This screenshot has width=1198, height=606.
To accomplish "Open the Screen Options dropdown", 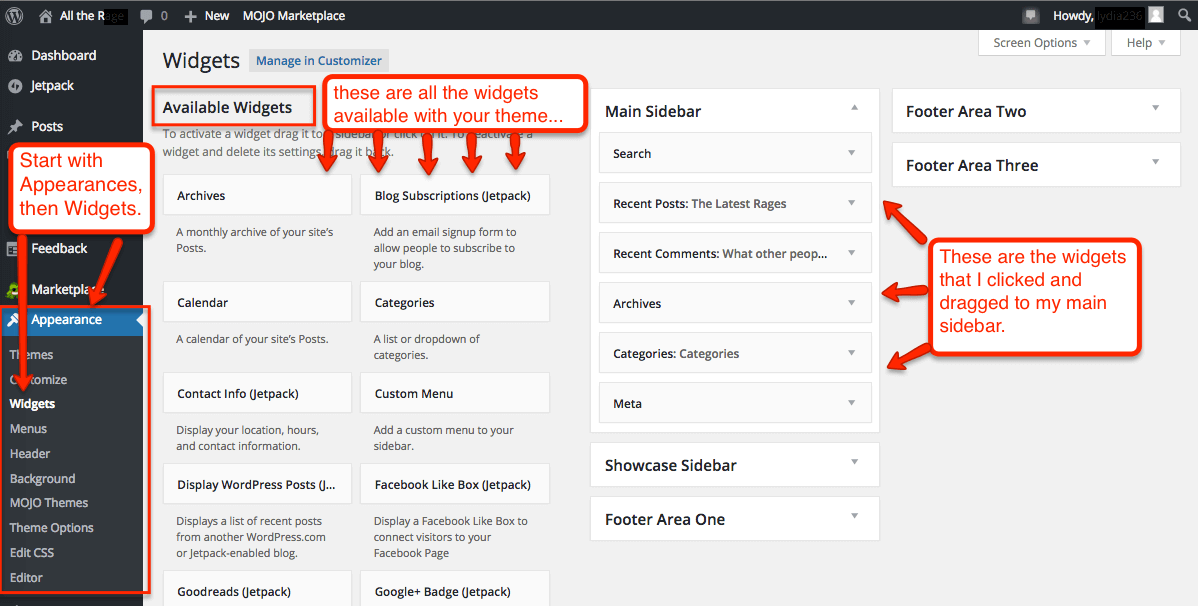I will (1041, 42).
